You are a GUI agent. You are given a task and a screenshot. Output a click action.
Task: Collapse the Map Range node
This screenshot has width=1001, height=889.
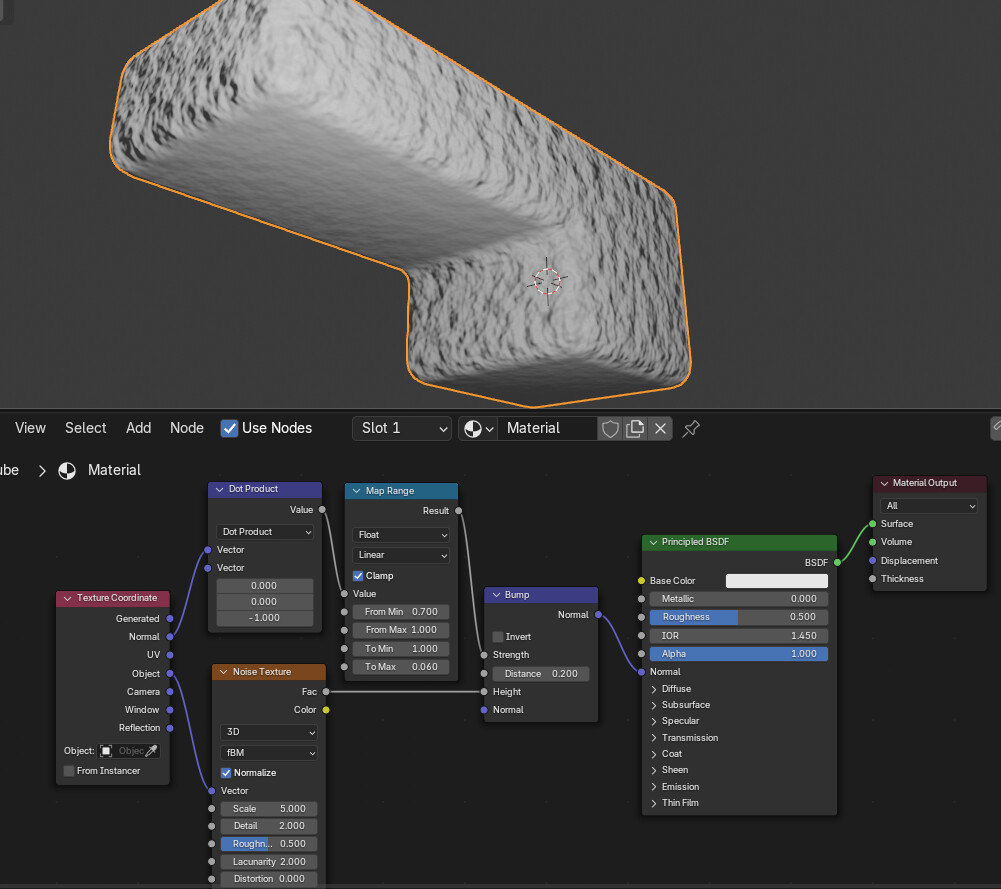point(356,491)
